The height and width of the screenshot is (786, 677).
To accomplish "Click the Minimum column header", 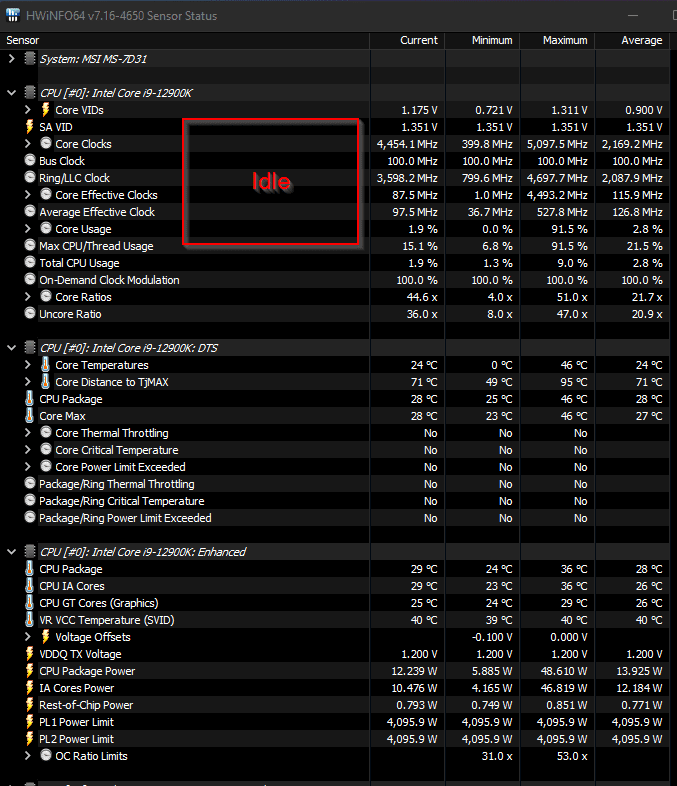I will (x=482, y=40).
